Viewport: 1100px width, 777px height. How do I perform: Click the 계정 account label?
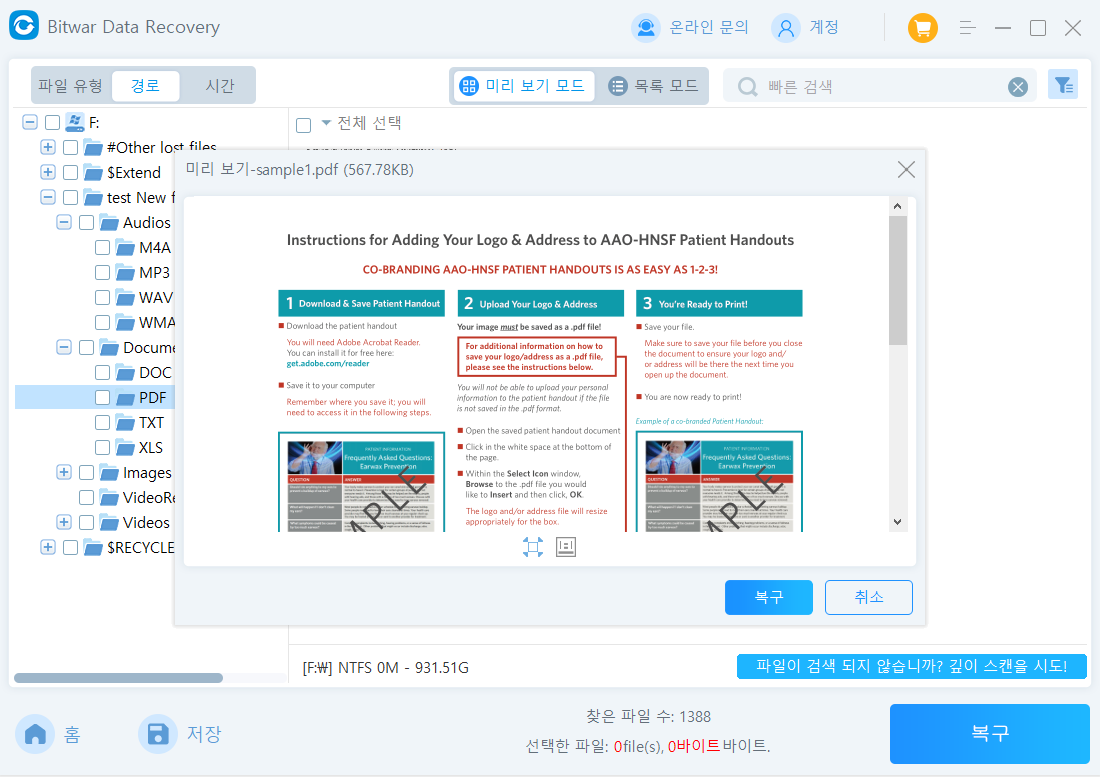tap(824, 27)
